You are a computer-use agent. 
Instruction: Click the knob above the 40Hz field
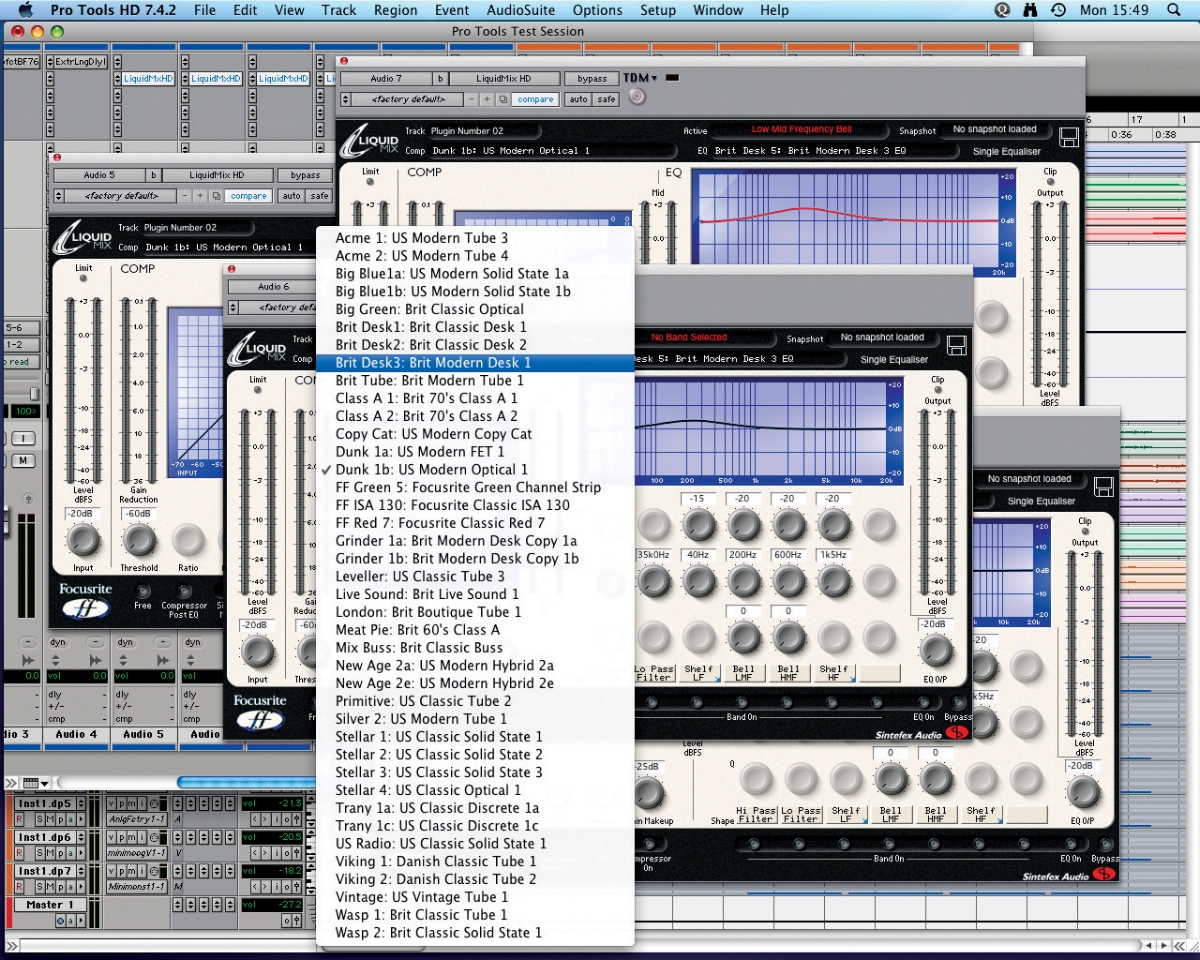[x=698, y=523]
